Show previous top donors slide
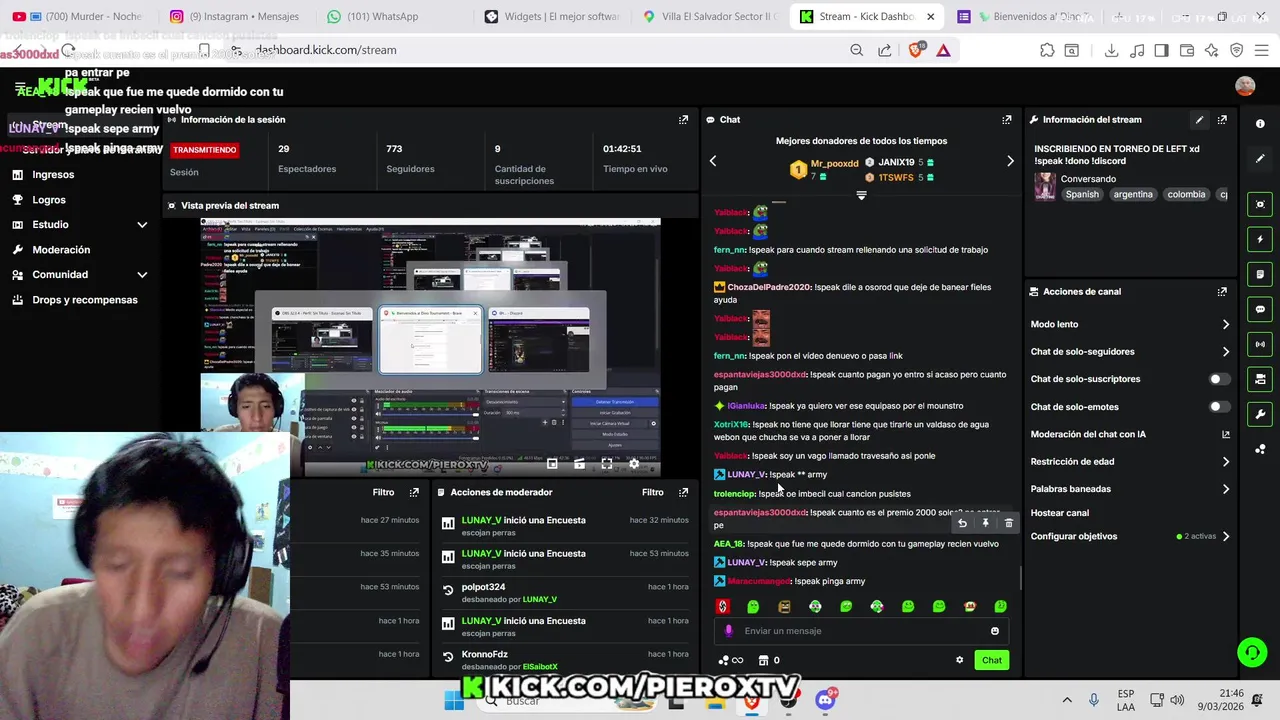 713,160
